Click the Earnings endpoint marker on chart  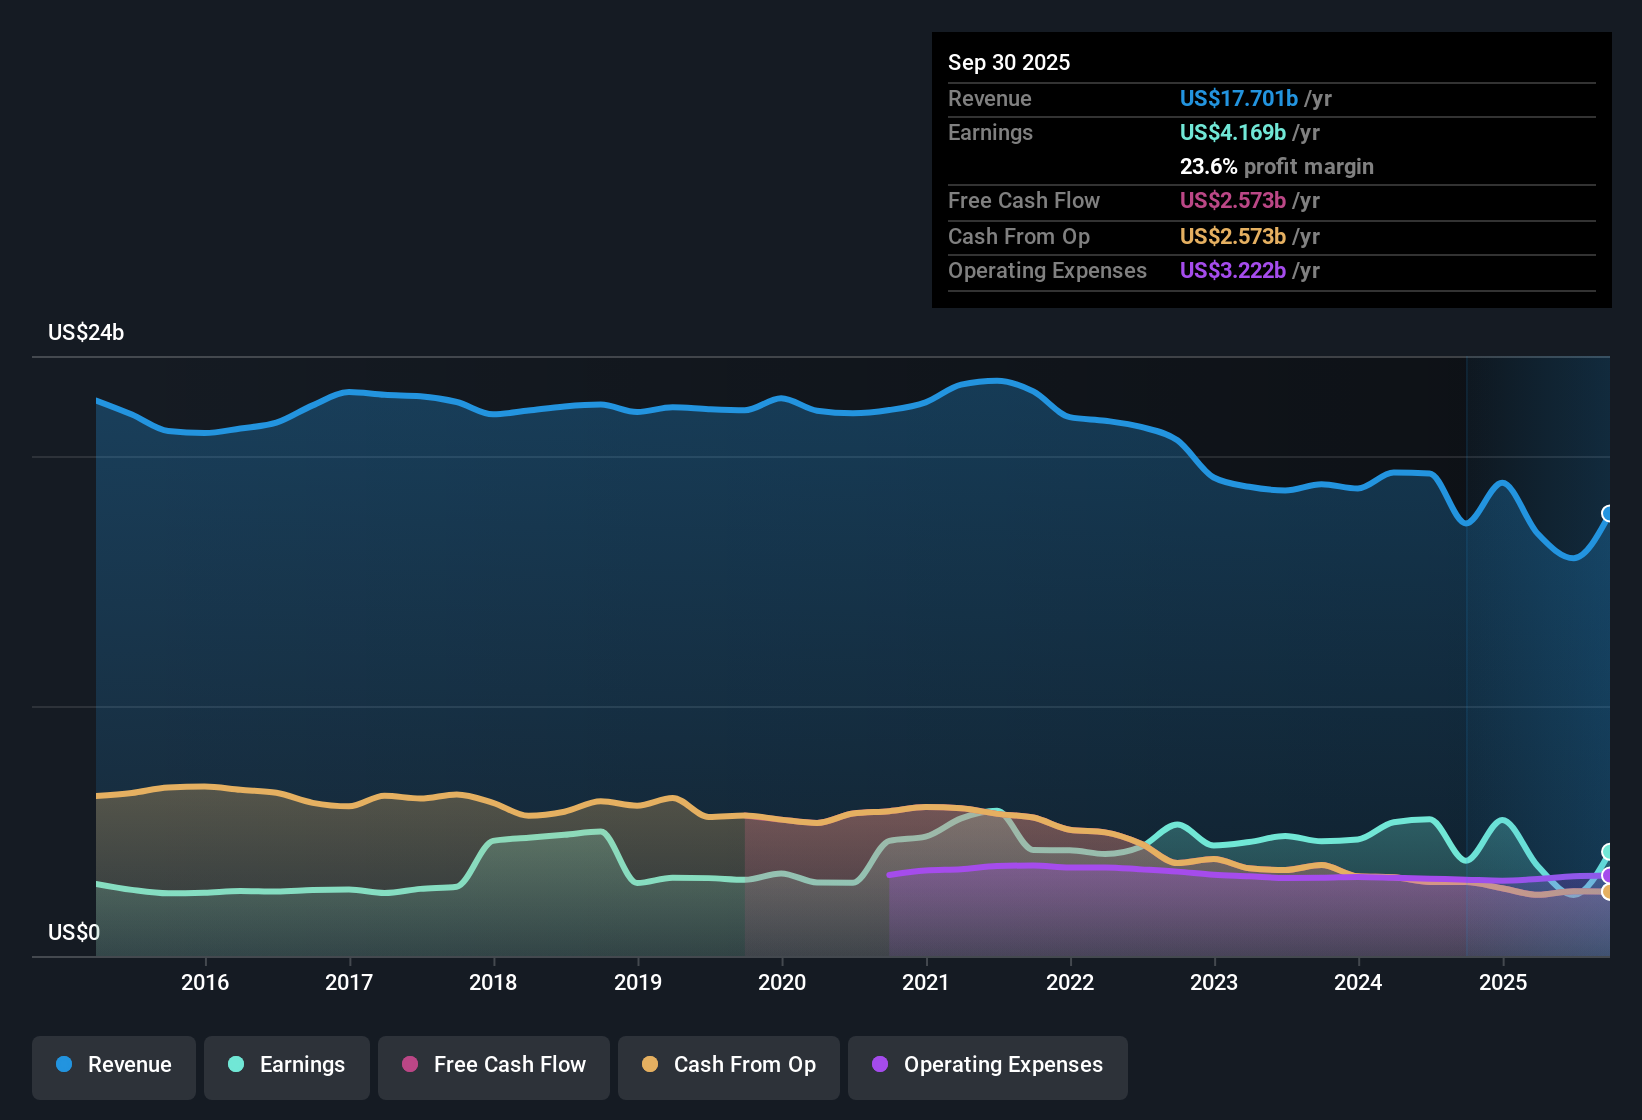[x=1608, y=852]
